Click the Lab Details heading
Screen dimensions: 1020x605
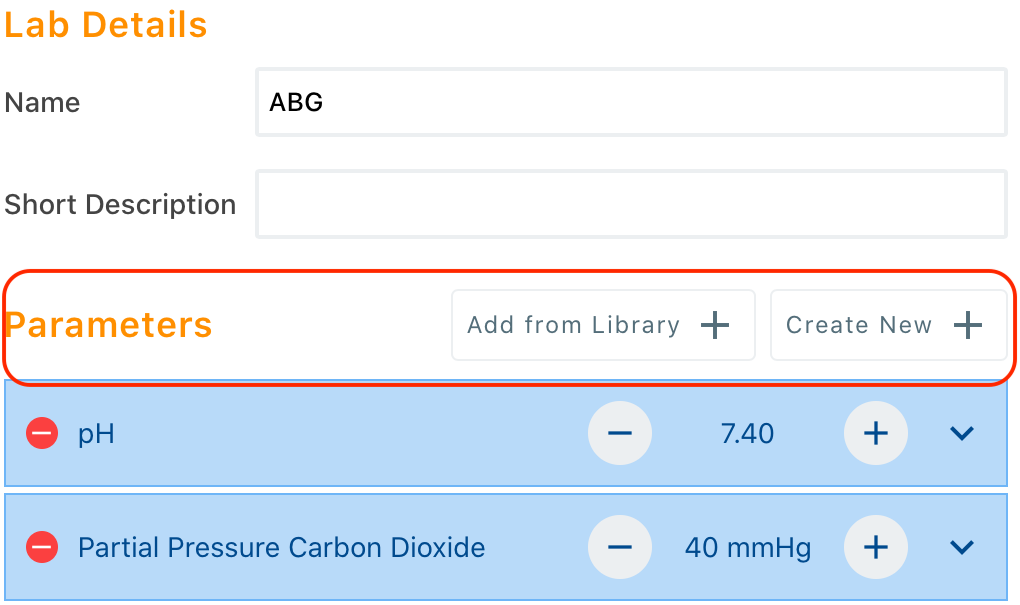tap(106, 25)
